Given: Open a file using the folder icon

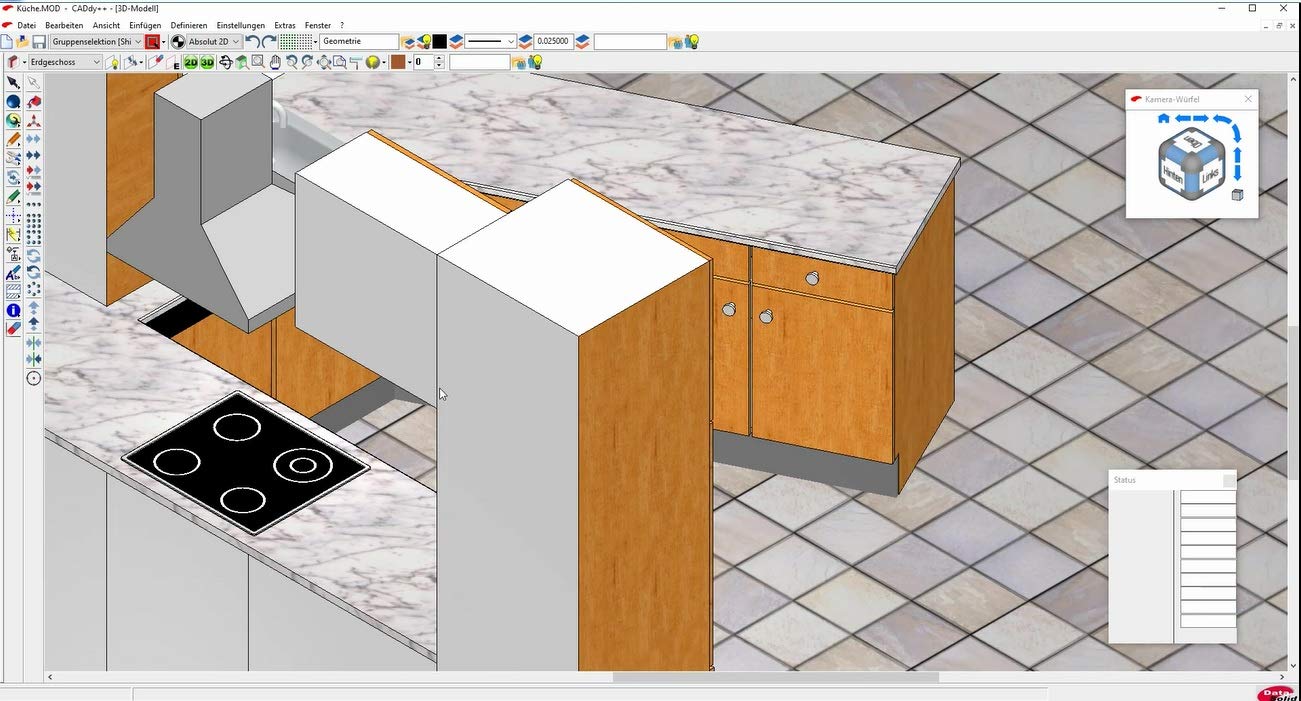Looking at the screenshot, I should click(23, 42).
